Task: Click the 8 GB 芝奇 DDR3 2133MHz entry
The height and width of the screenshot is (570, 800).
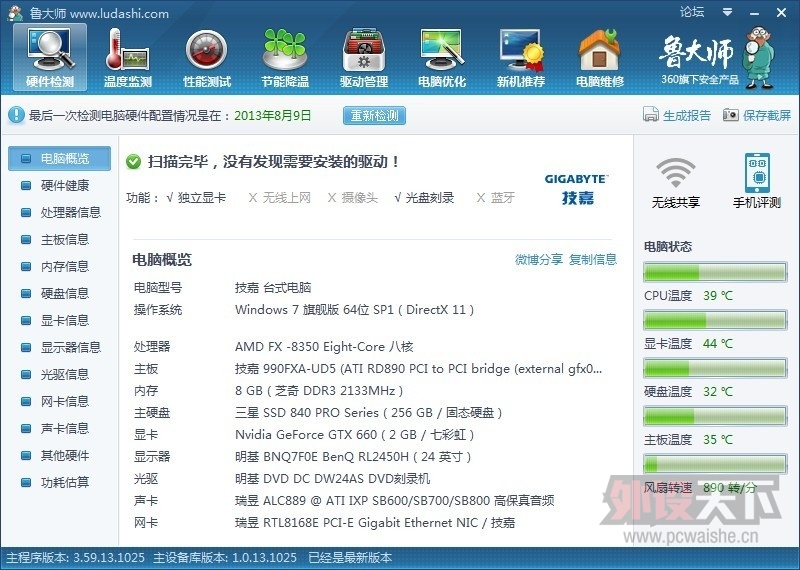Action: 319,391
